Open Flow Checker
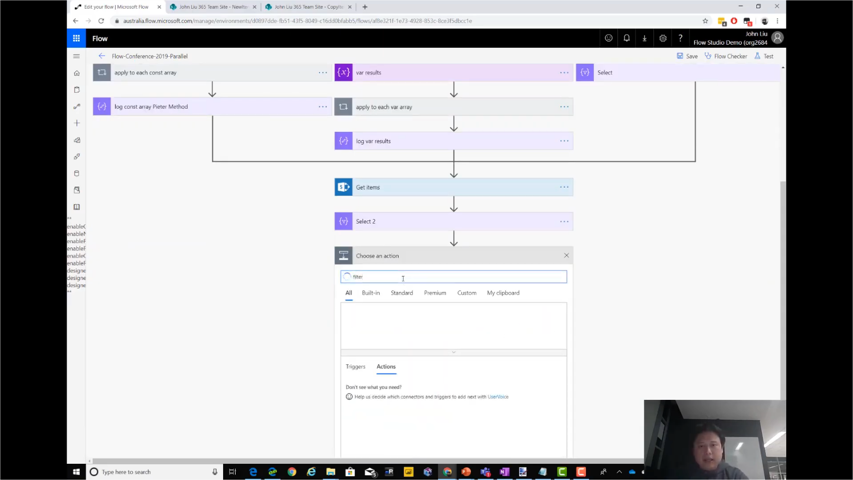The height and width of the screenshot is (480, 853). (x=726, y=56)
